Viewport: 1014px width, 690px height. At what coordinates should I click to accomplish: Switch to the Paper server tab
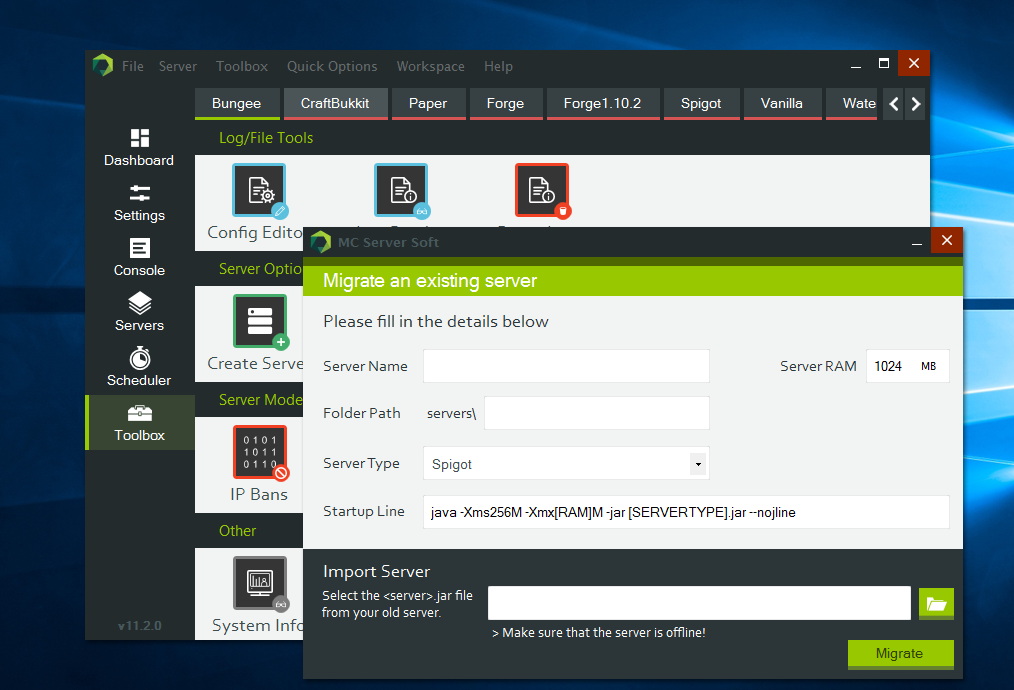click(x=428, y=103)
